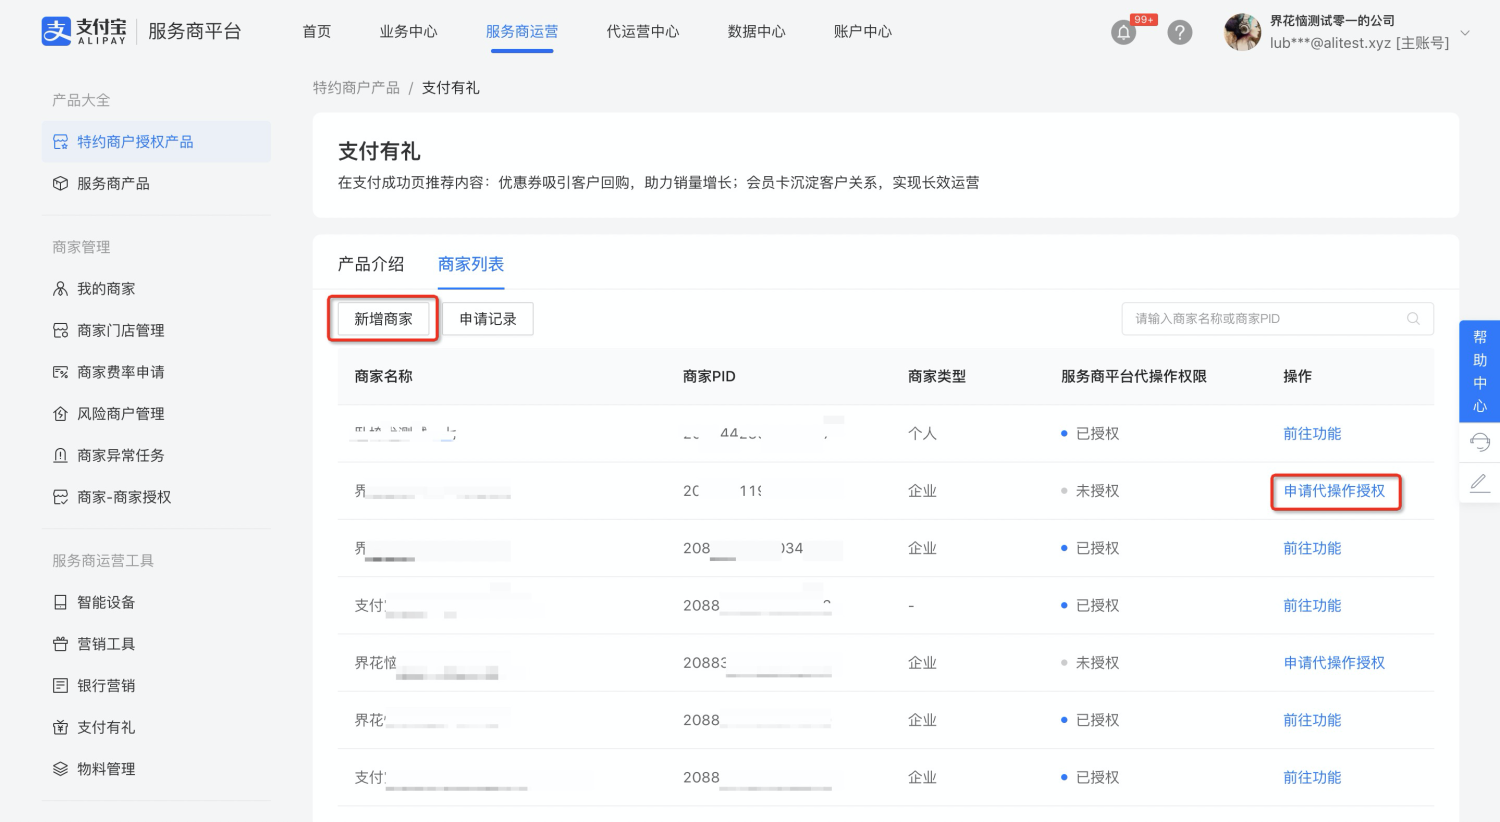Click the sidebar 支付有礼 gift icon
This screenshot has width=1500, height=822.
pyautogui.click(x=61, y=727)
